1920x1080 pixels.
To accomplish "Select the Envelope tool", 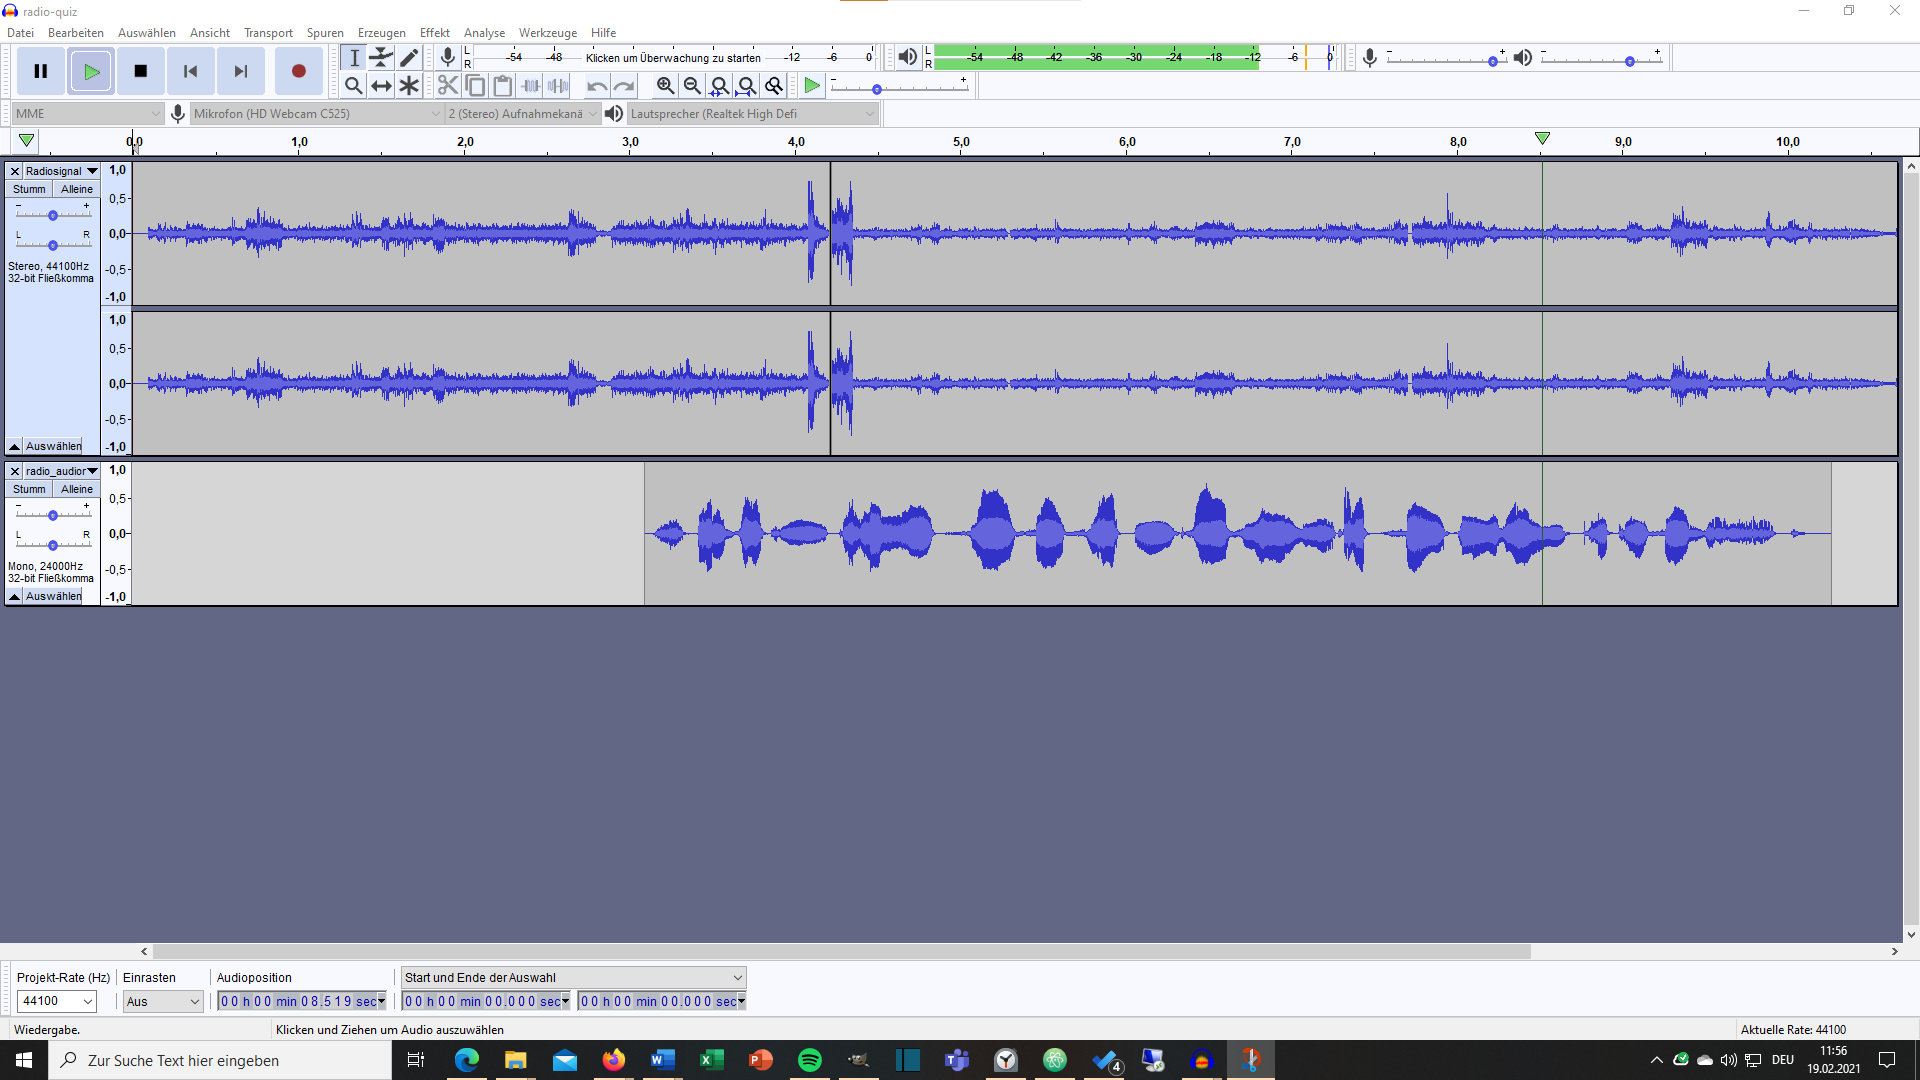I will 381,58.
